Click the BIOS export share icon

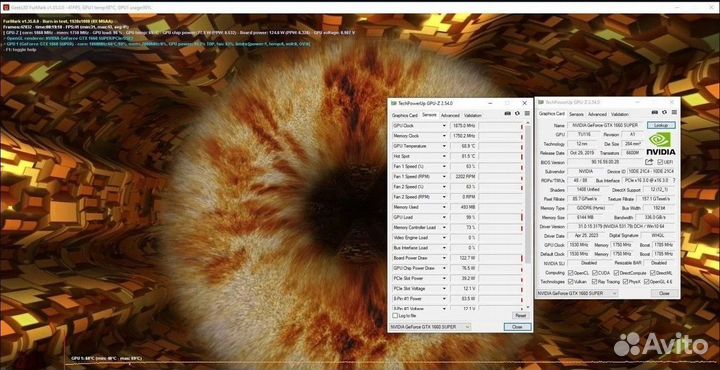(649, 162)
